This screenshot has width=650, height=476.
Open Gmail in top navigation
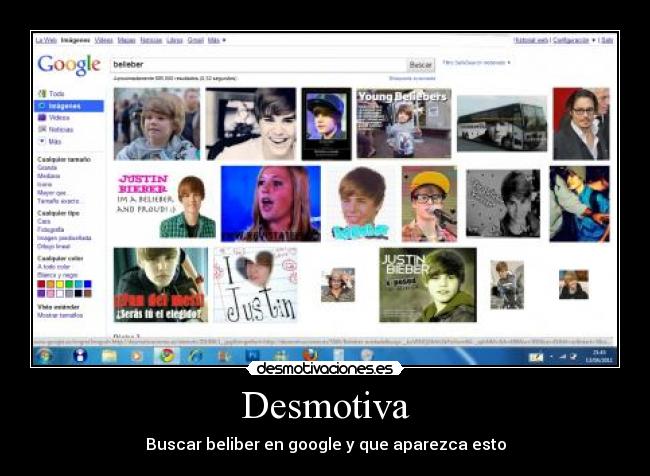coord(195,40)
